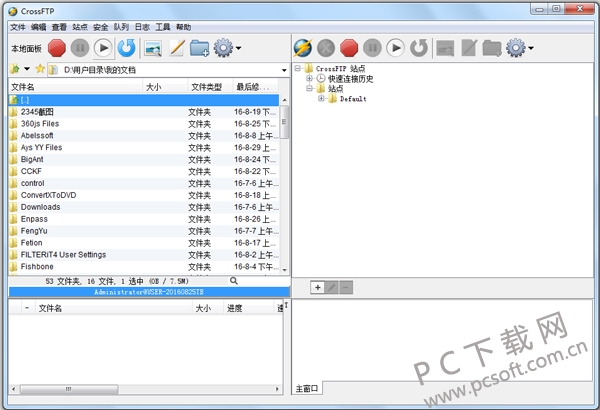
Task: Select the ConvertXToDVD folder
Action: coord(144,195)
